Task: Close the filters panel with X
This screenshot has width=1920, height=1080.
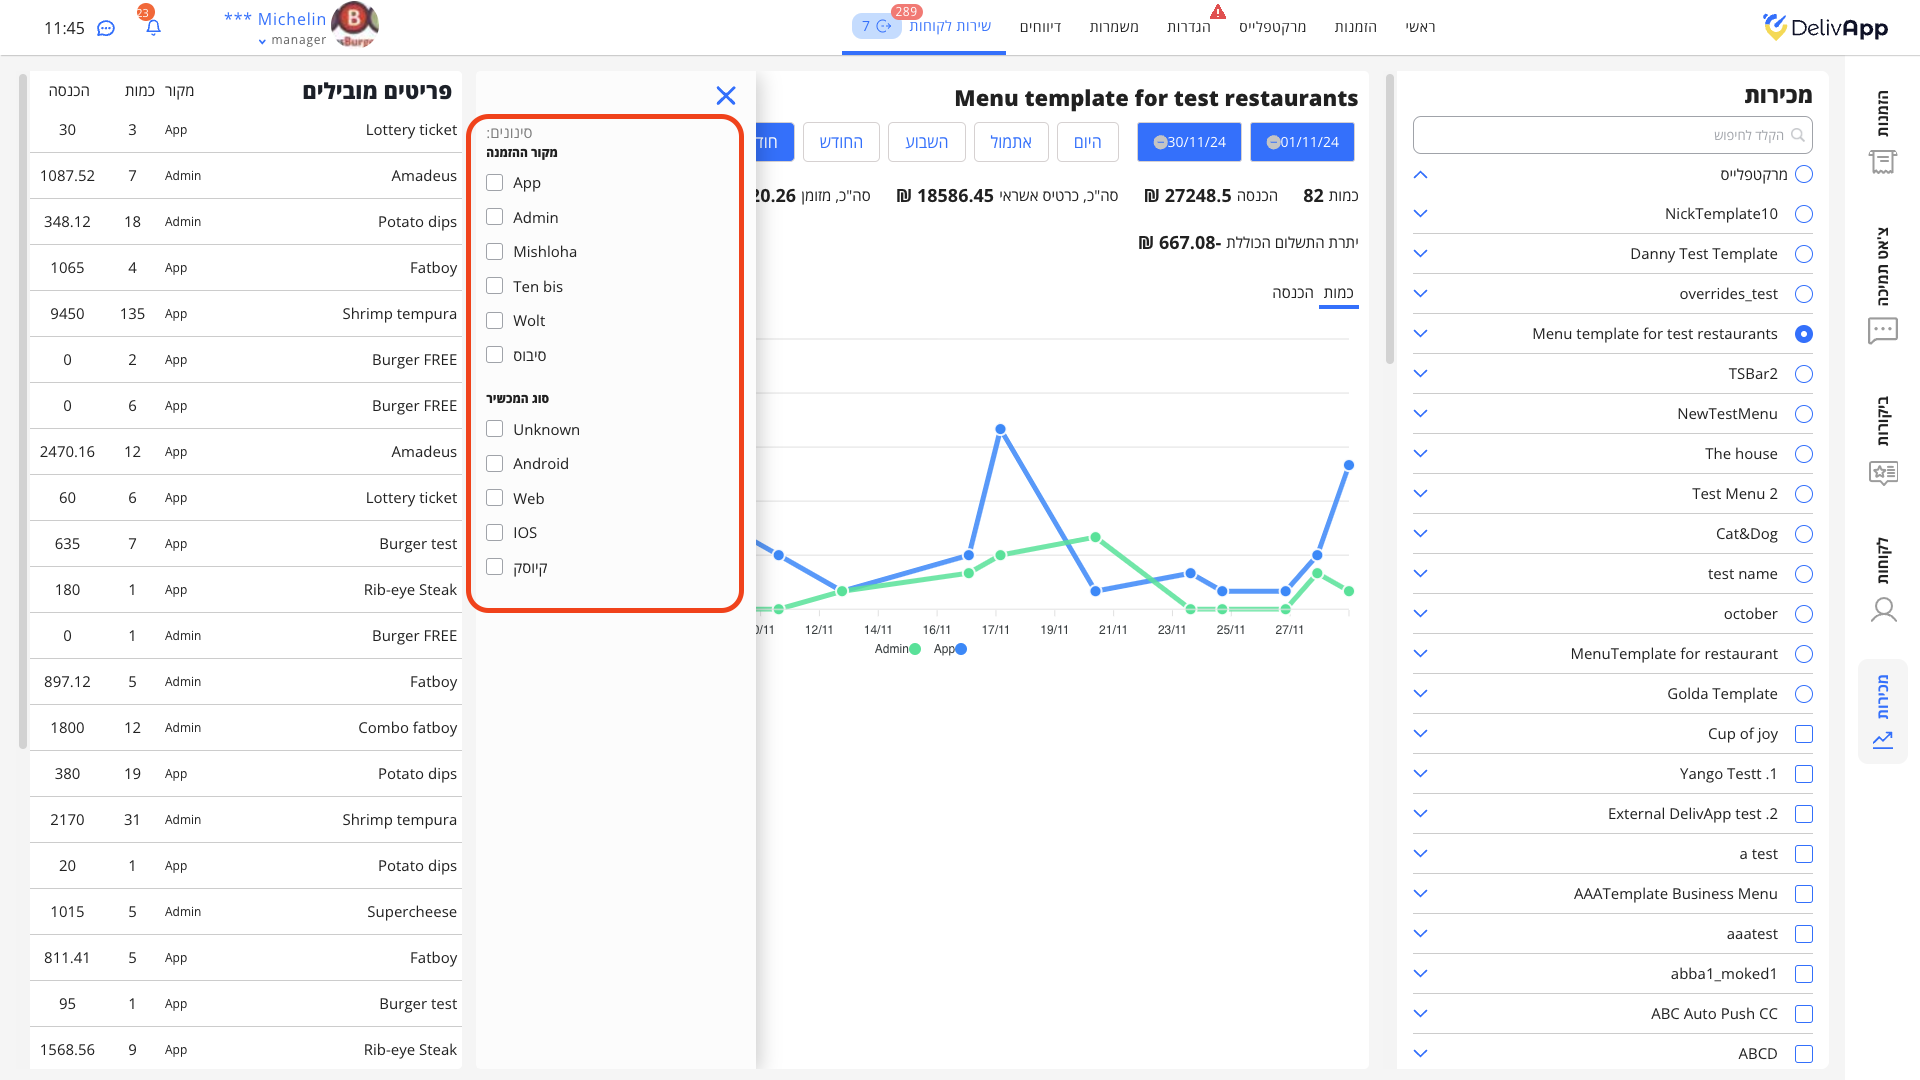Action: (x=726, y=95)
